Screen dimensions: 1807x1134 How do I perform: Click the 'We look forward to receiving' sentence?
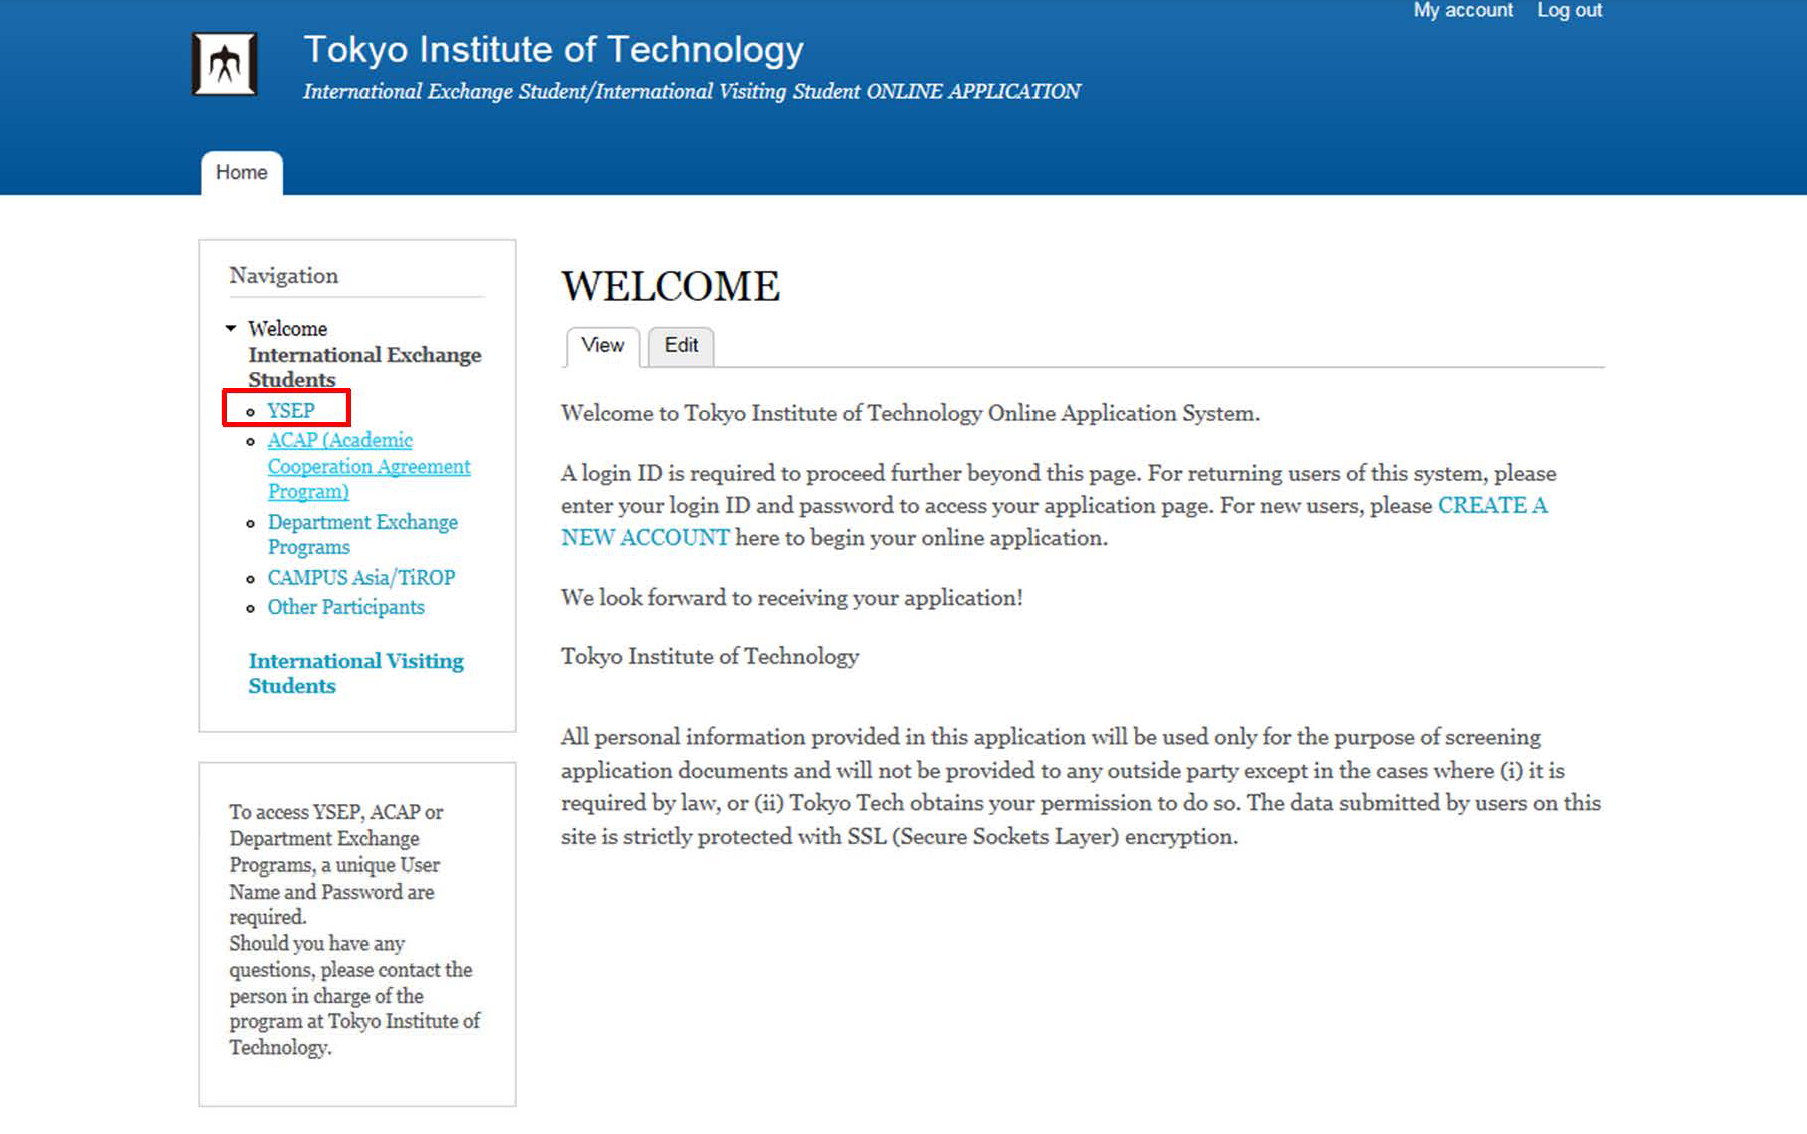coord(791,597)
